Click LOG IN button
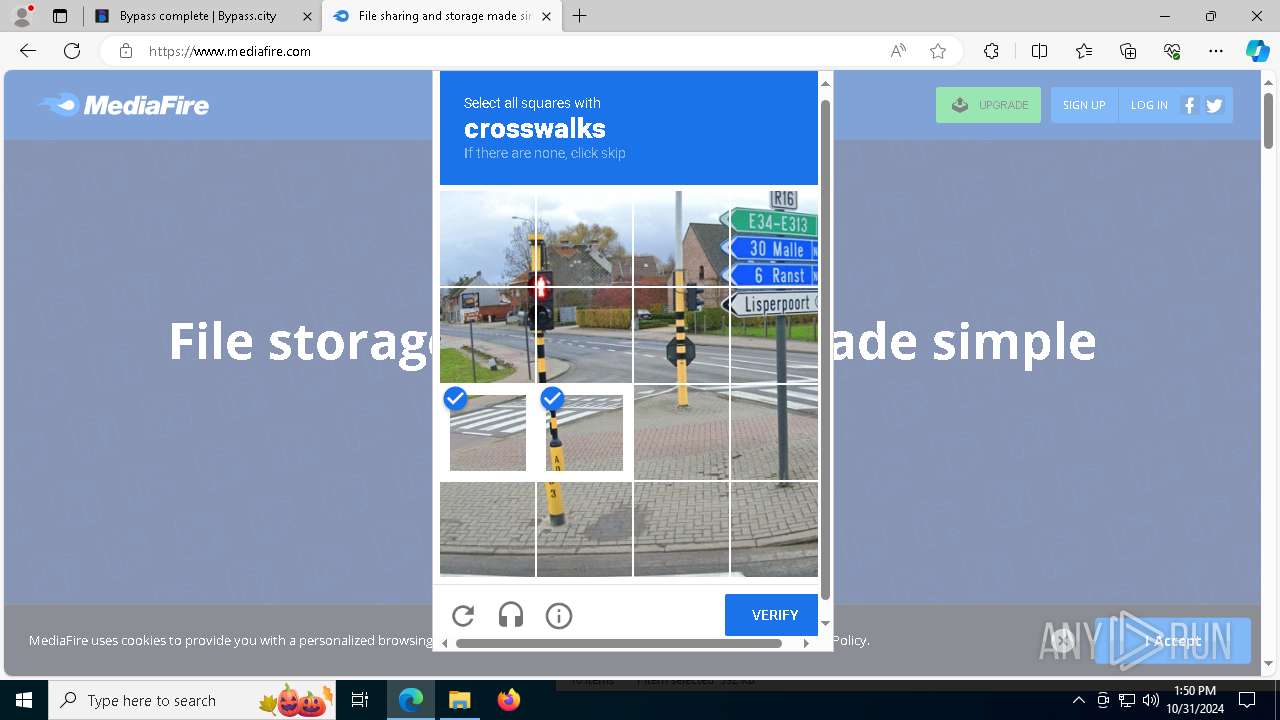The image size is (1280, 720). [x=1149, y=105]
